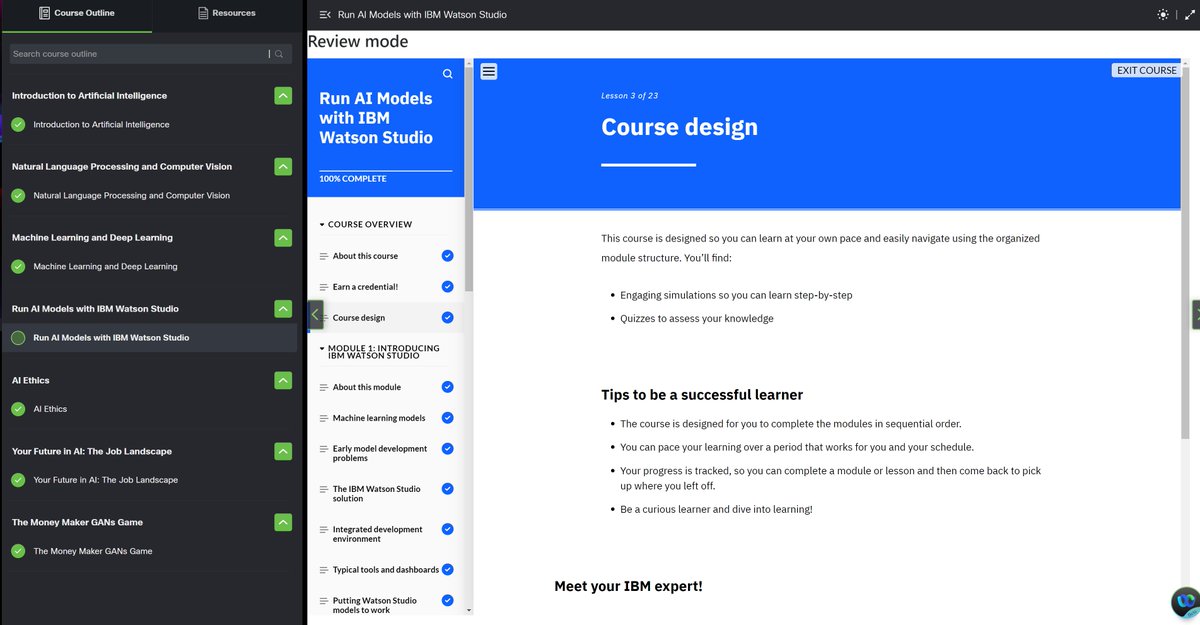Click the green check beside Money Maker GANs Game lesson

[x=18, y=551]
